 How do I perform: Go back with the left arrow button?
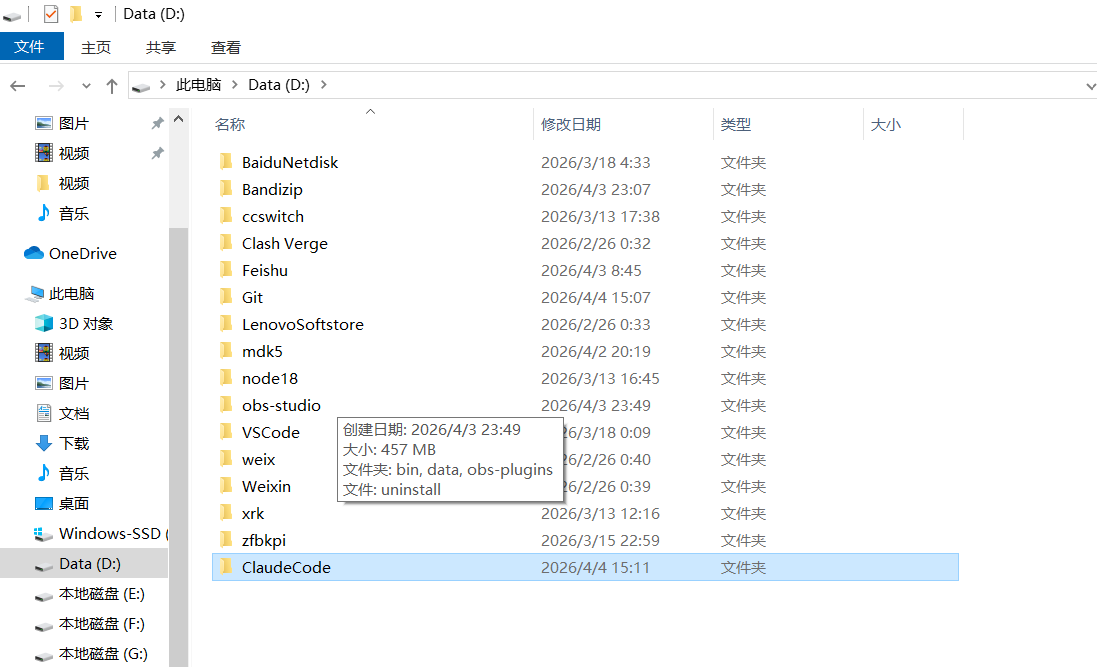pos(18,85)
